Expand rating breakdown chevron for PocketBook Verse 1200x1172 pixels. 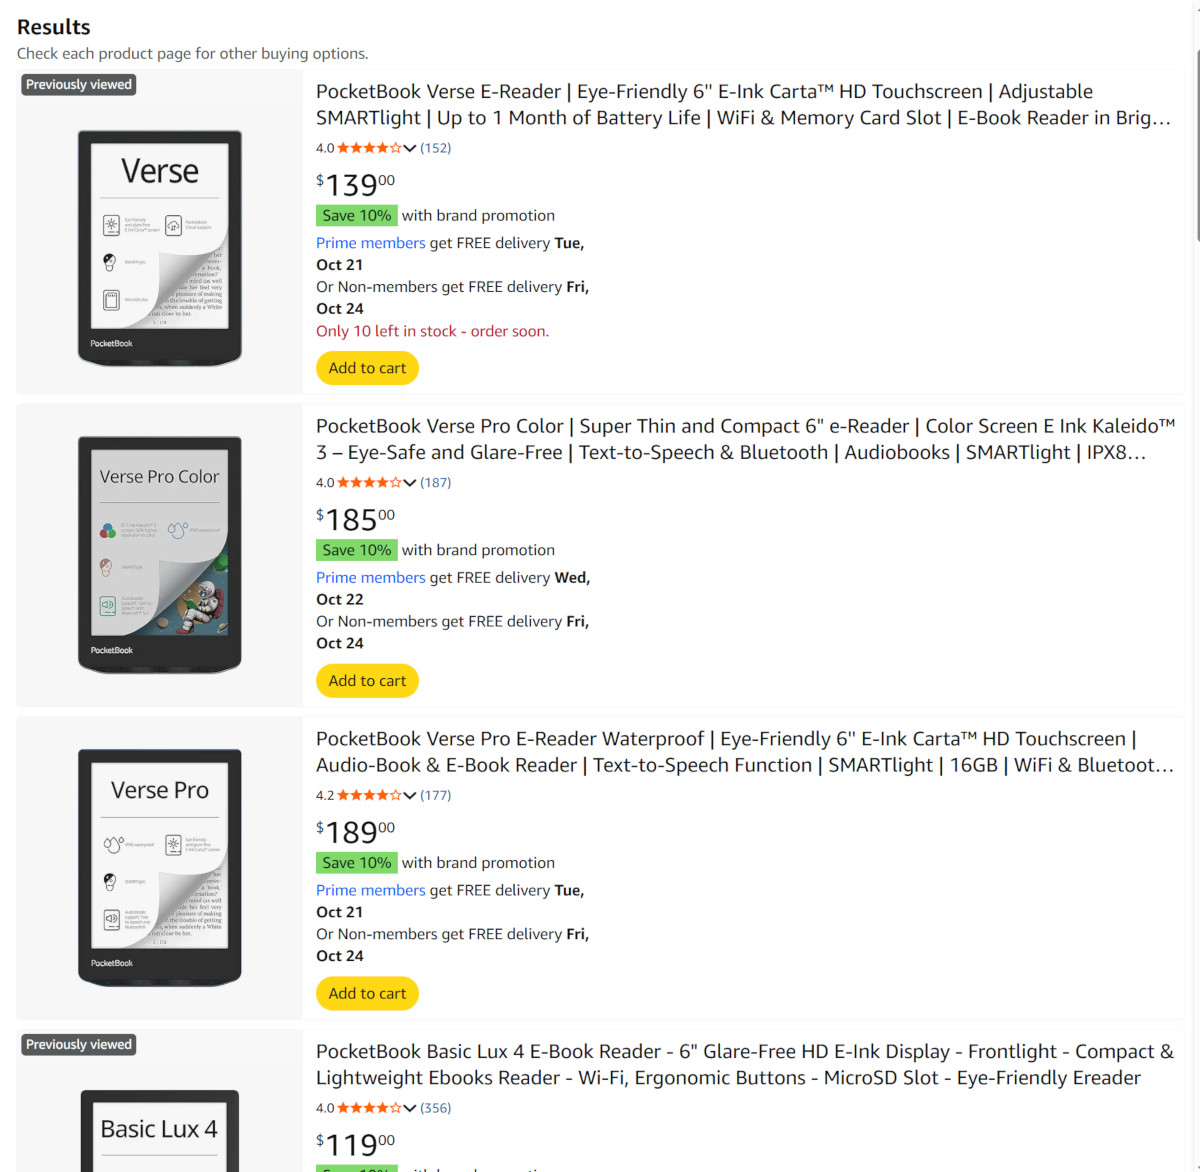coord(410,148)
